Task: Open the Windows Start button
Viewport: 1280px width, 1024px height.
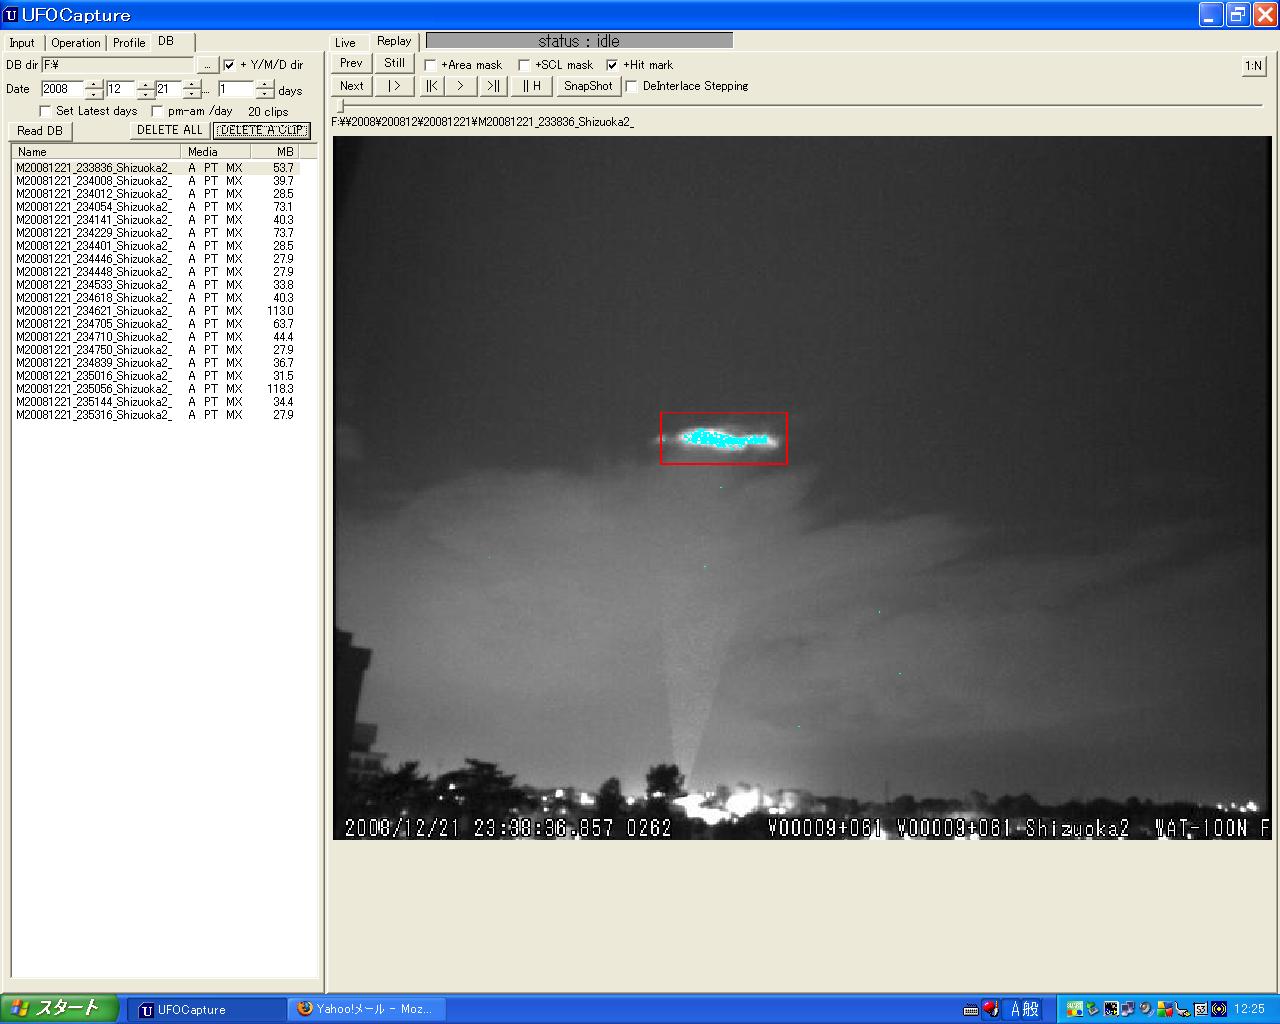Action: [59, 1008]
